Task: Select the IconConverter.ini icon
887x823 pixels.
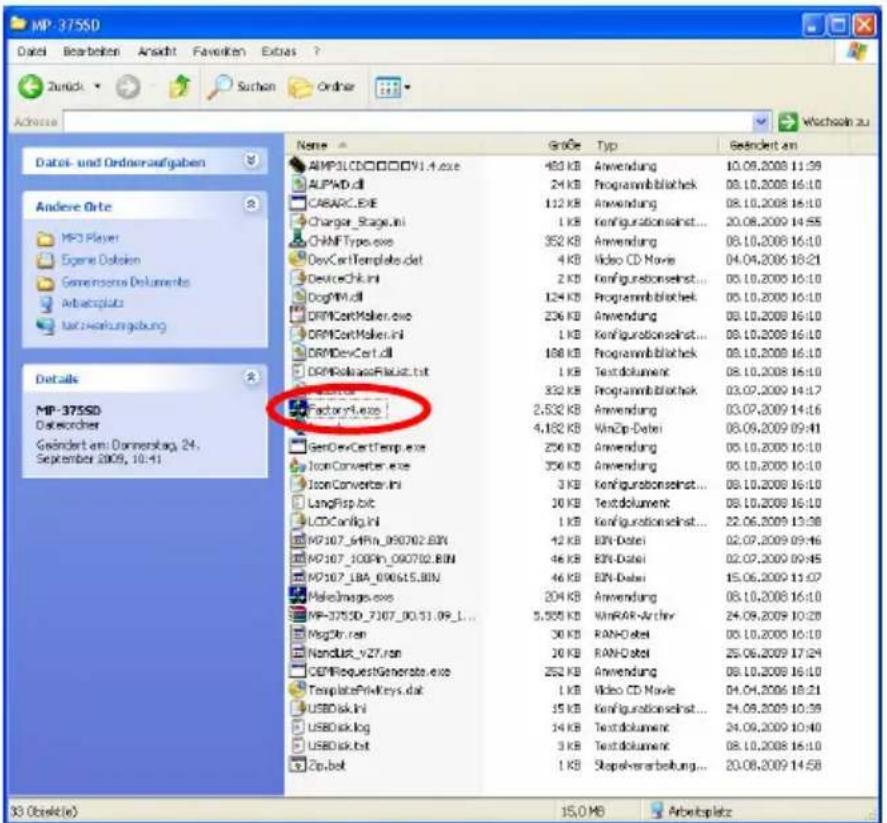Action: click(x=298, y=484)
